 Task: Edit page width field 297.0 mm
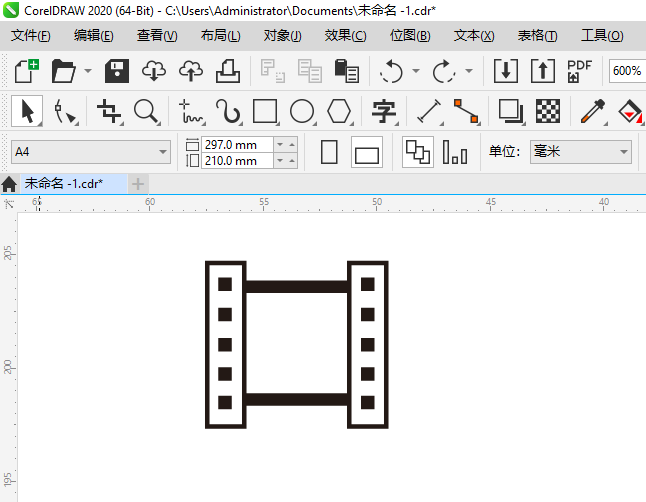tap(237, 145)
